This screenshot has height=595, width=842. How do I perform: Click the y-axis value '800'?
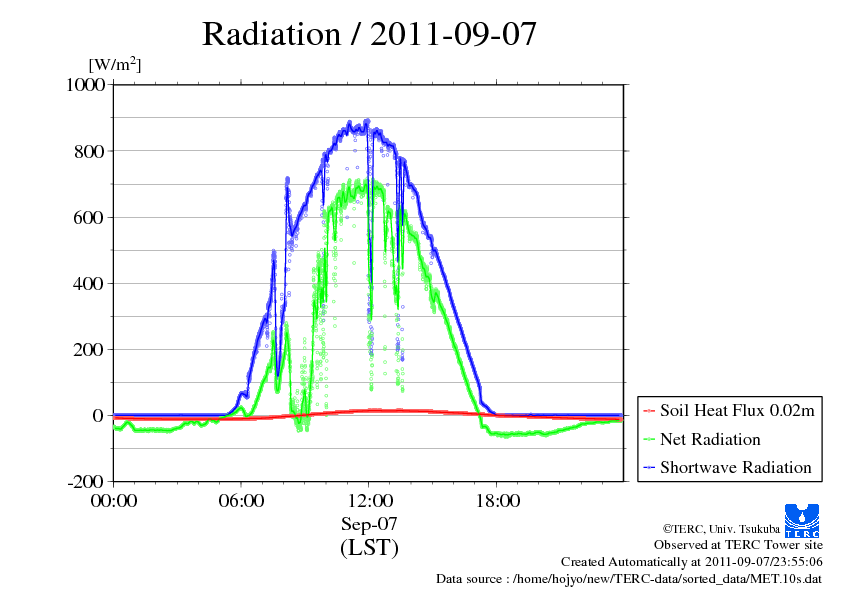tap(89, 151)
